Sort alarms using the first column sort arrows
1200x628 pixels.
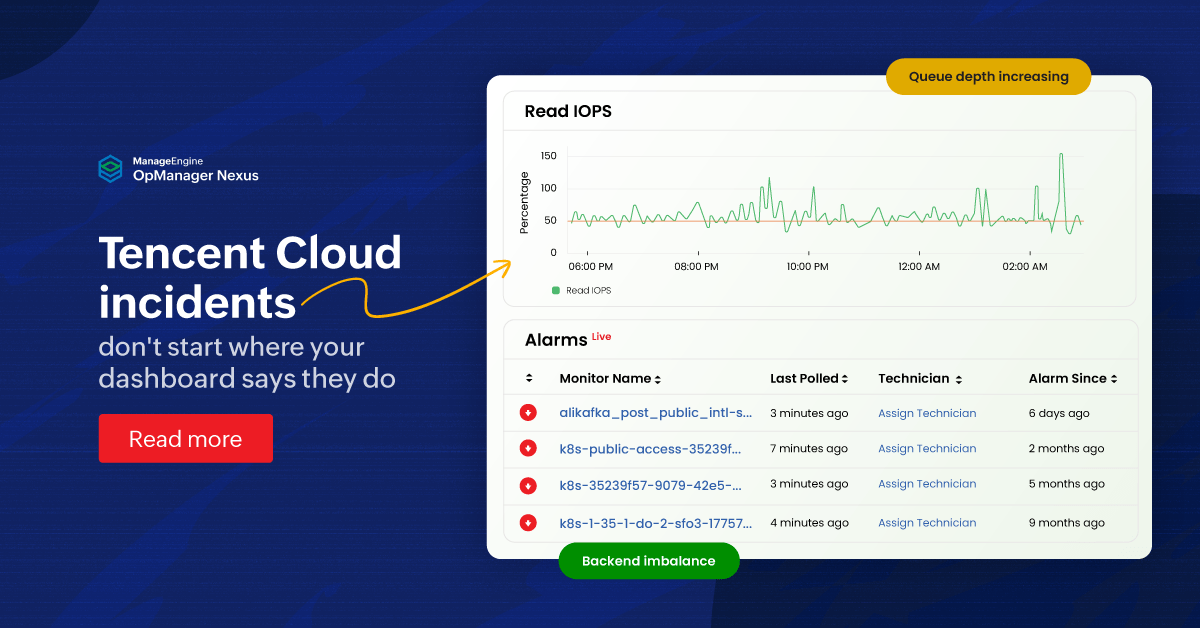(529, 378)
